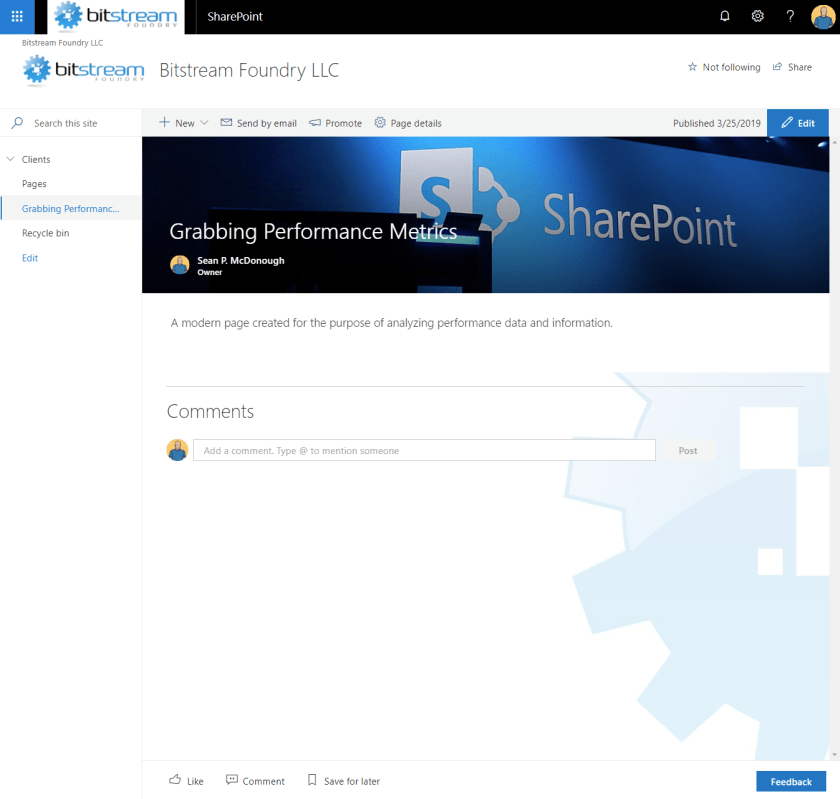Click the New plus button
Viewport: 840px width, 799px height.
pyautogui.click(x=177, y=123)
